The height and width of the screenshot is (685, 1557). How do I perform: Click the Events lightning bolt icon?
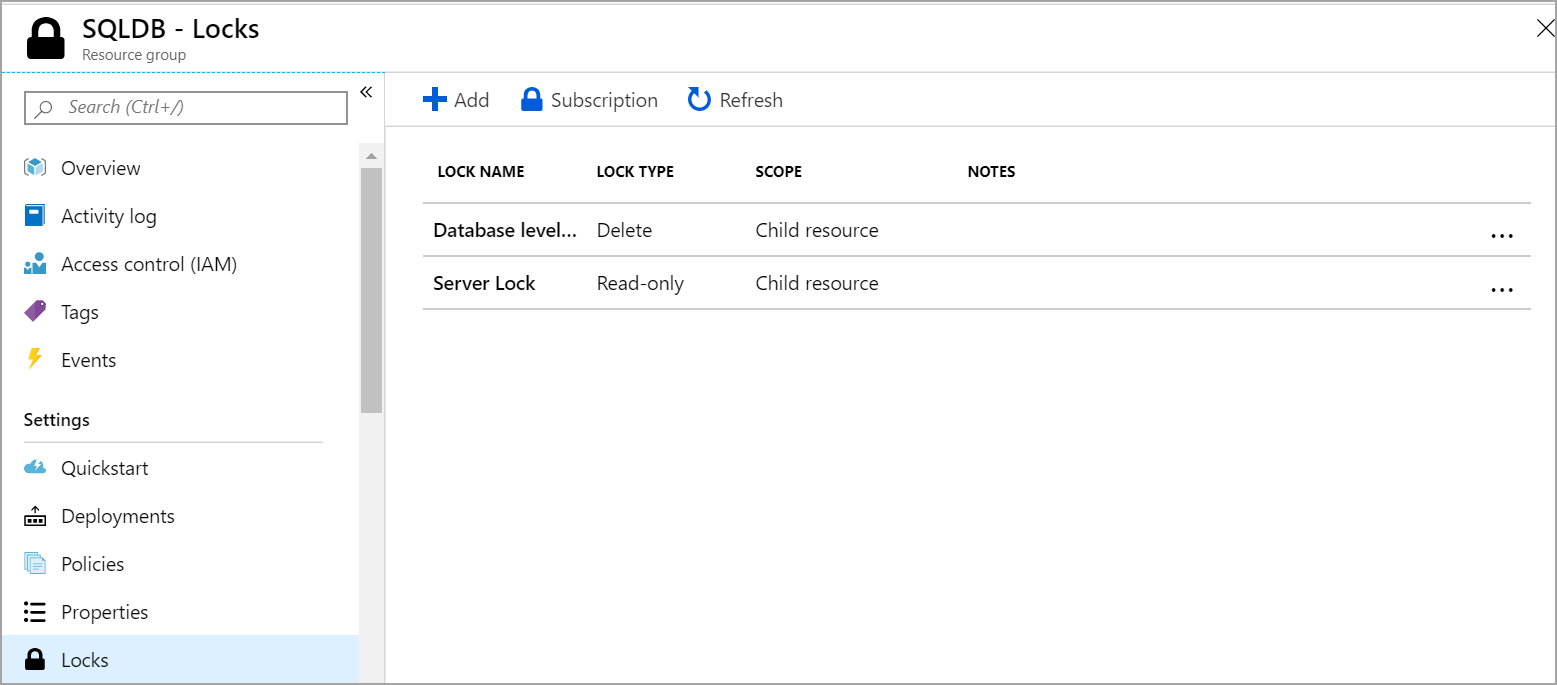pyautogui.click(x=35, y=359)
